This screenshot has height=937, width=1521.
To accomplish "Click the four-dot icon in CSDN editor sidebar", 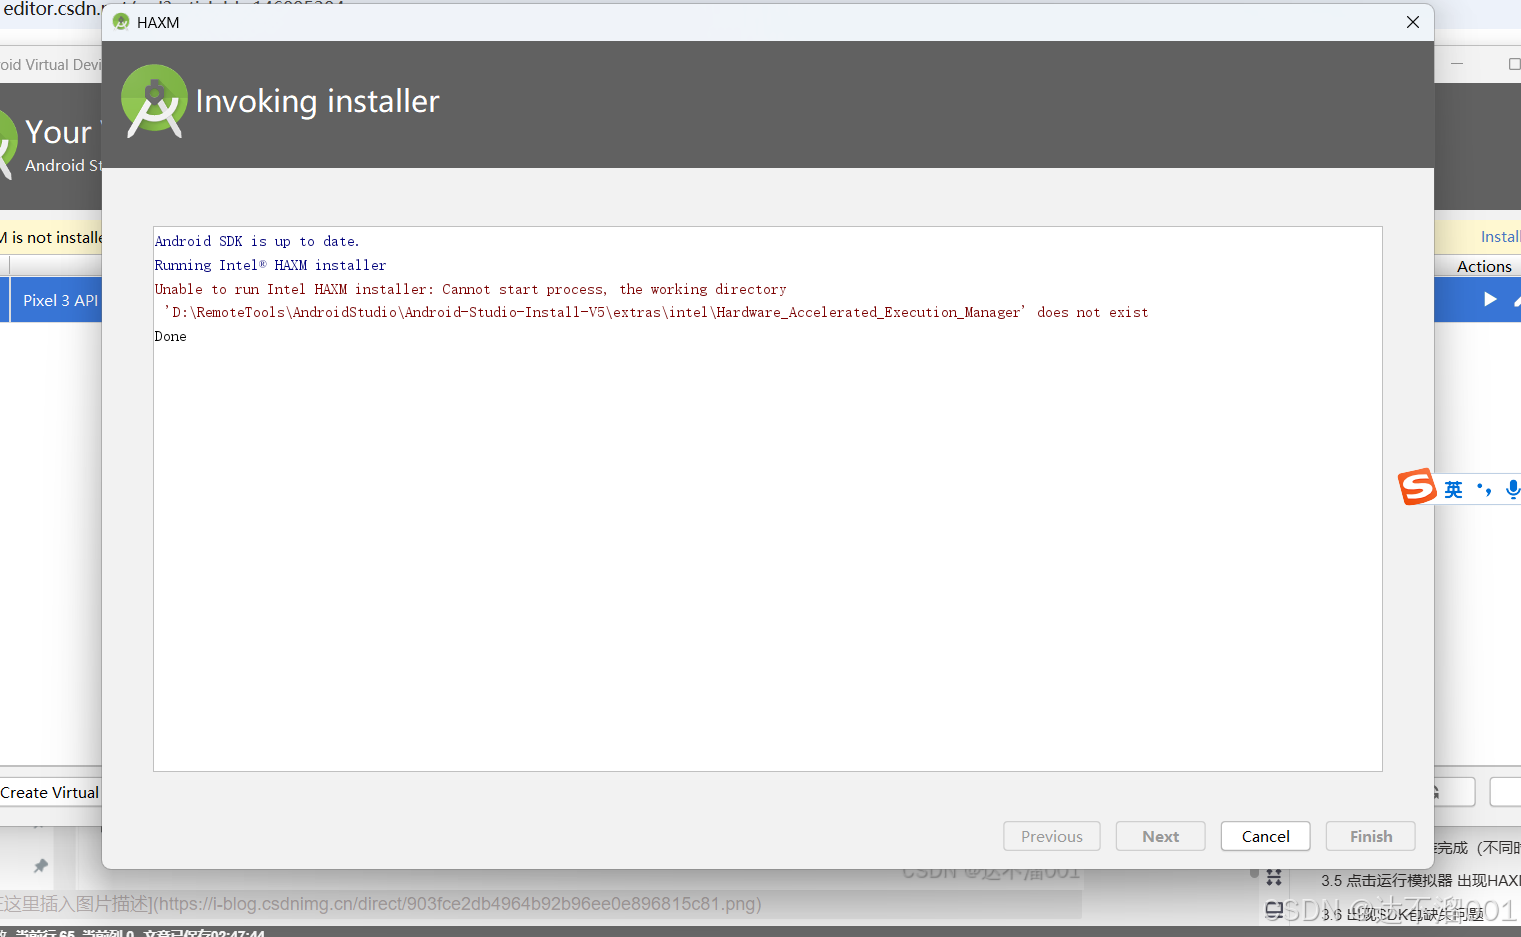I will [x=1274, y=877].
